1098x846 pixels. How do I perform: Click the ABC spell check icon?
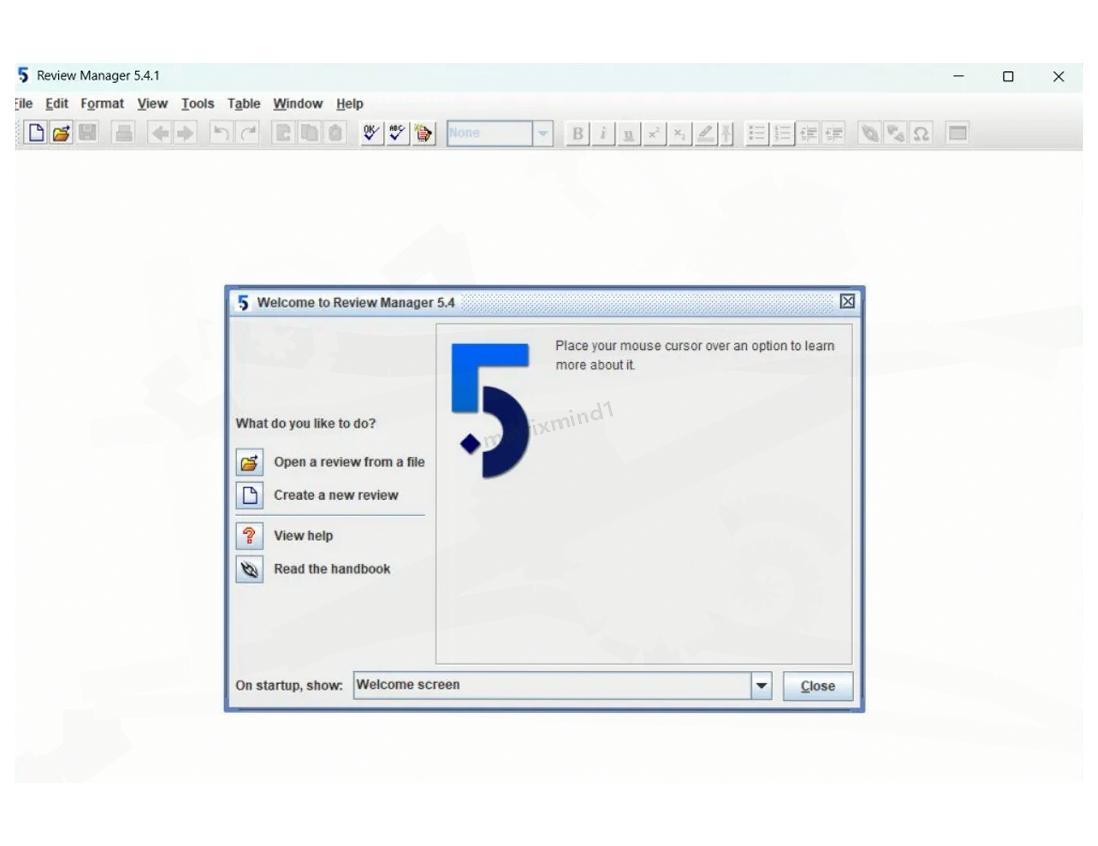click(x=397, y=133)
